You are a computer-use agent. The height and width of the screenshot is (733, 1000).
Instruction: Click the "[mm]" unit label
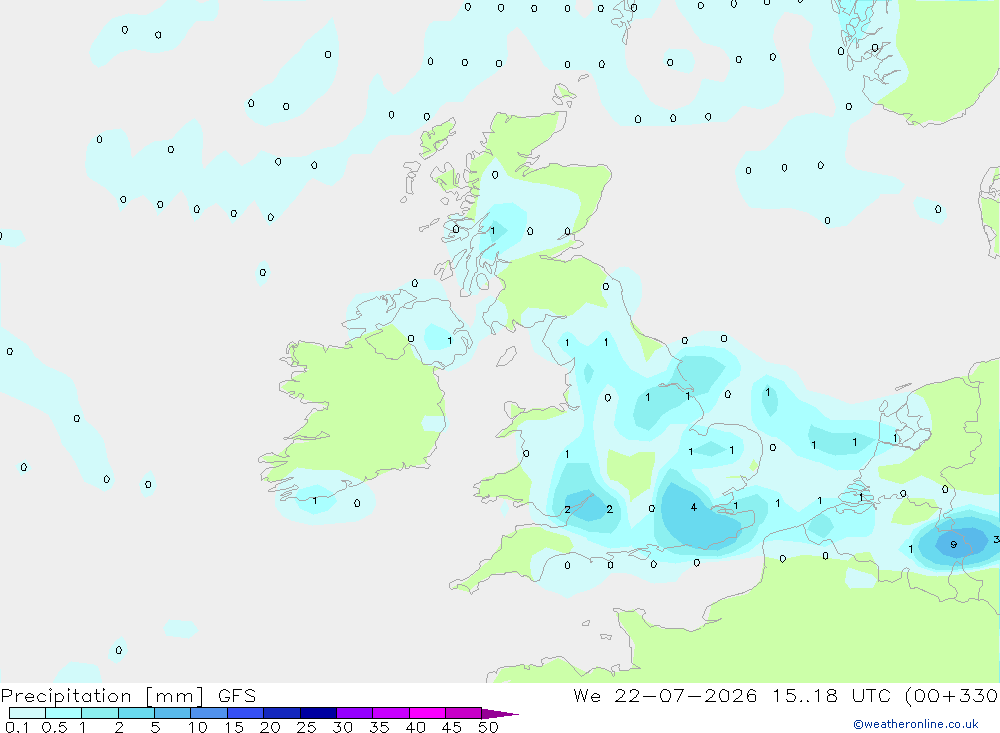coord(175,696)
